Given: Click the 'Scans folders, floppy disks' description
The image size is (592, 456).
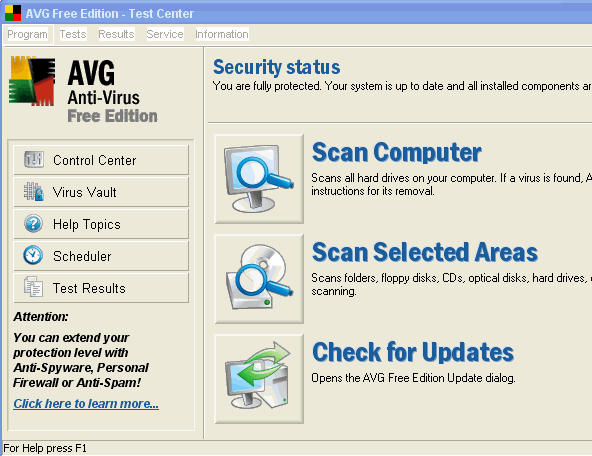Looking at the screenshot, I should point(452,284).
